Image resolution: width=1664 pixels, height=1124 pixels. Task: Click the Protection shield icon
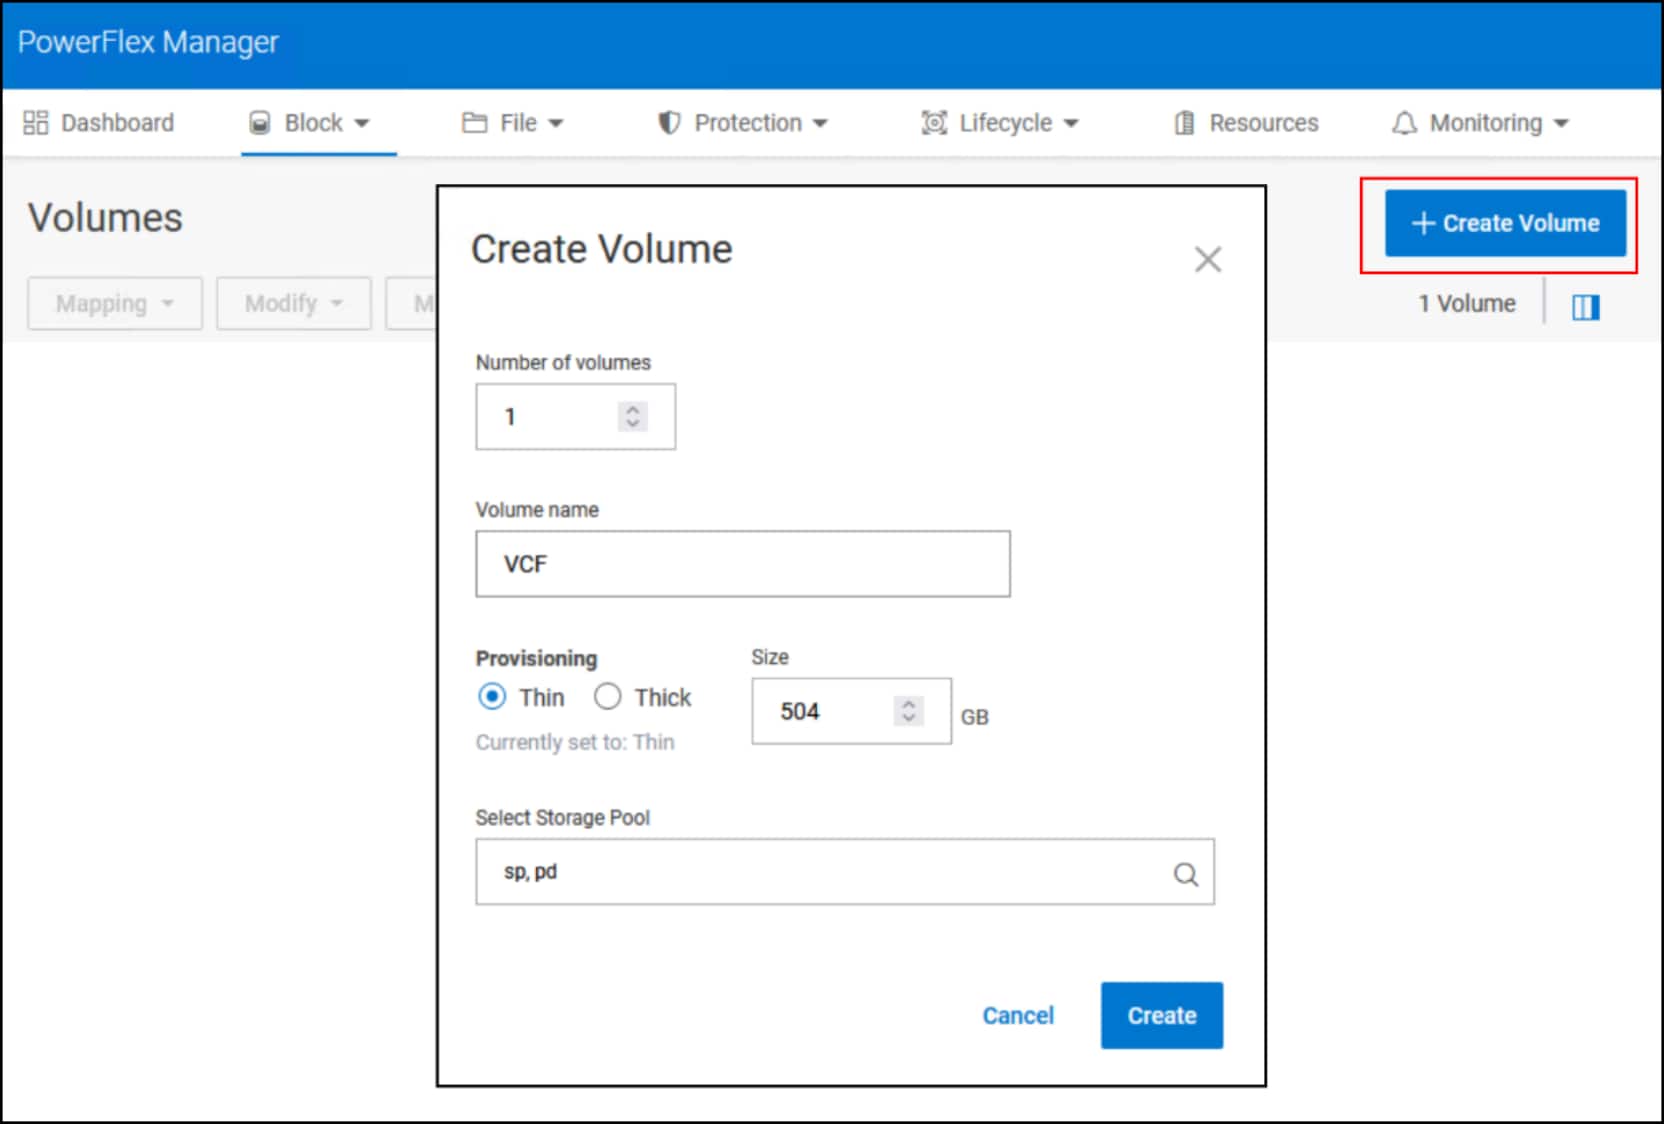[669, 122]
